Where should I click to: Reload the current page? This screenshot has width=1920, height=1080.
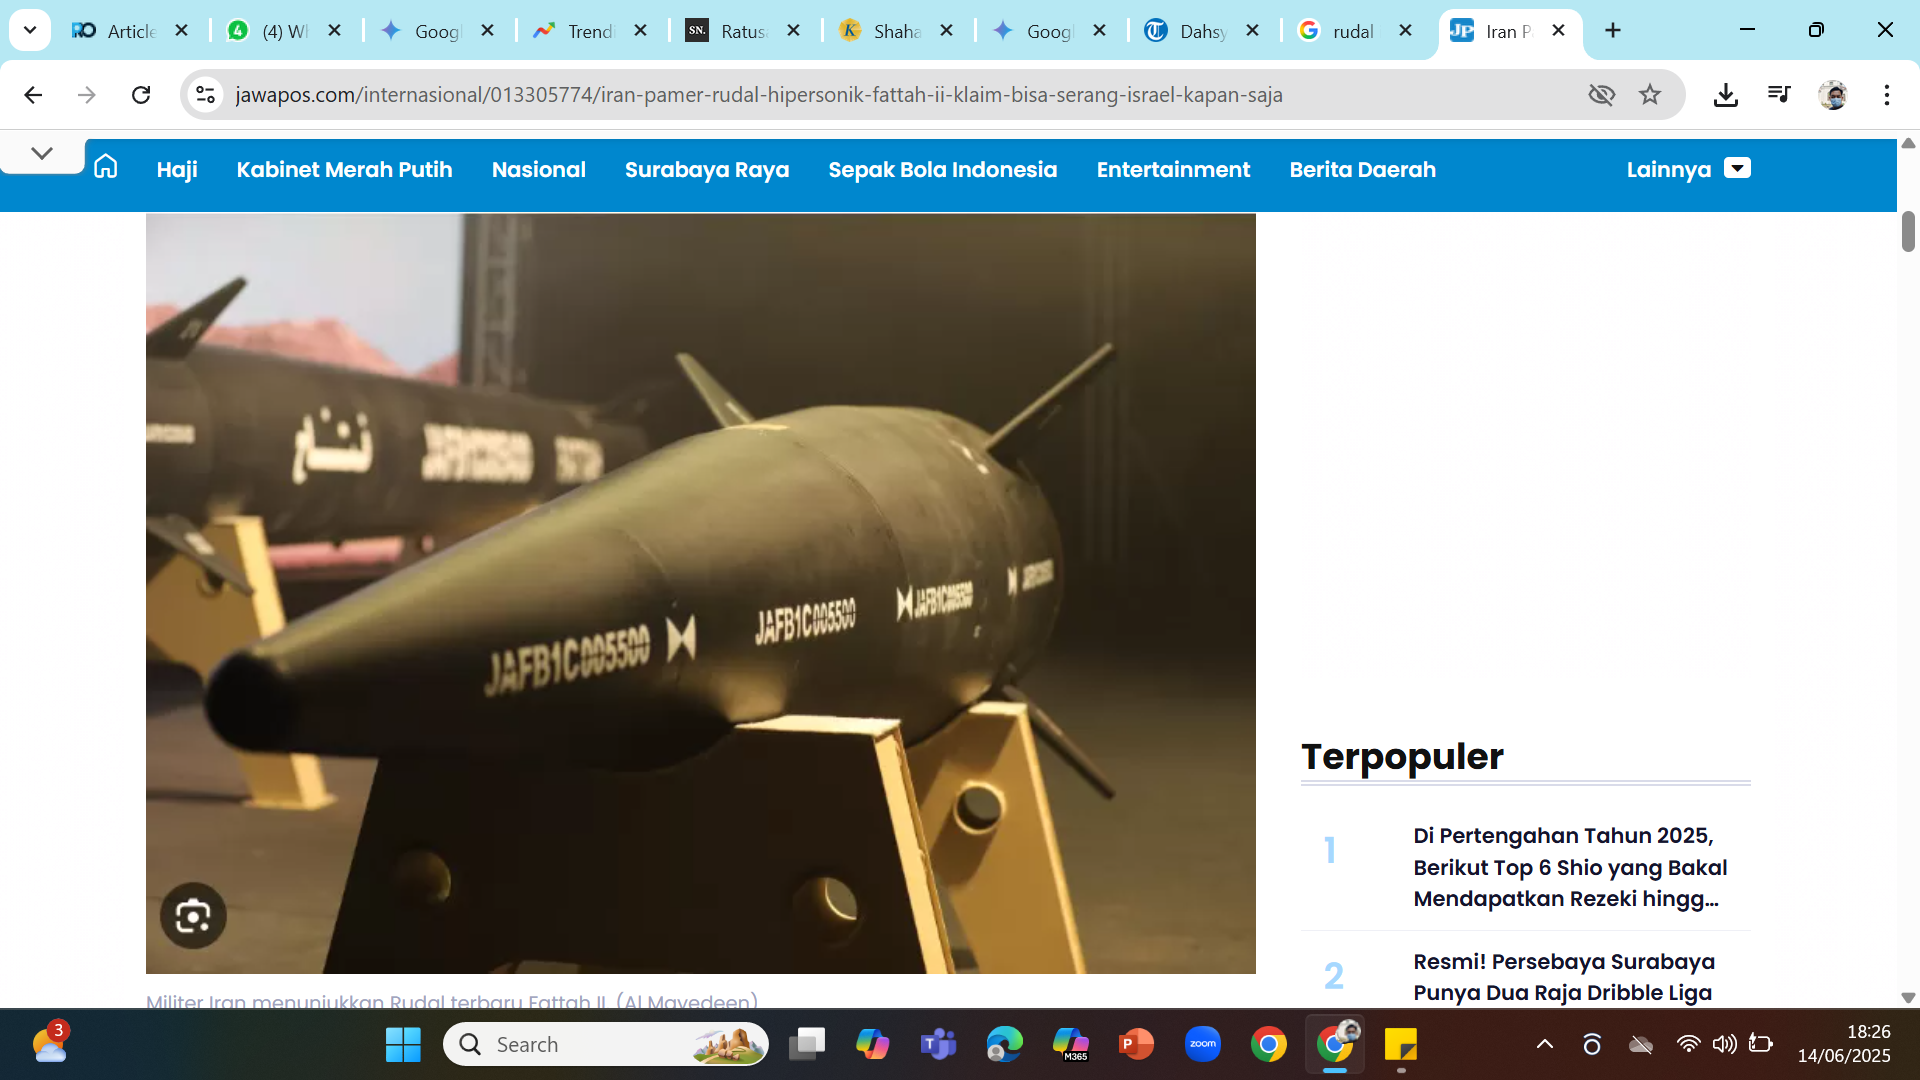coord(141,95)
